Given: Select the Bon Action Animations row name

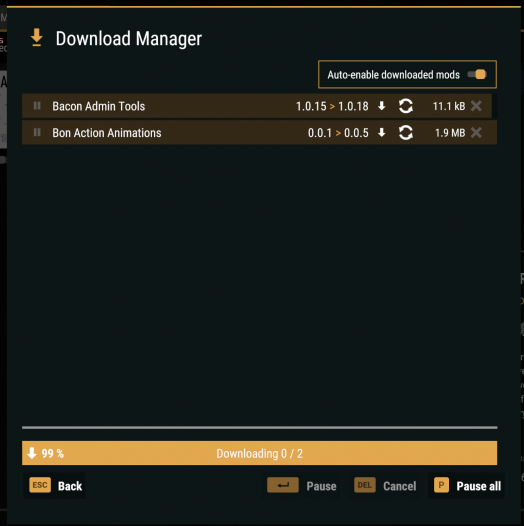Looking at the screenshot, I should pos(107,133).
